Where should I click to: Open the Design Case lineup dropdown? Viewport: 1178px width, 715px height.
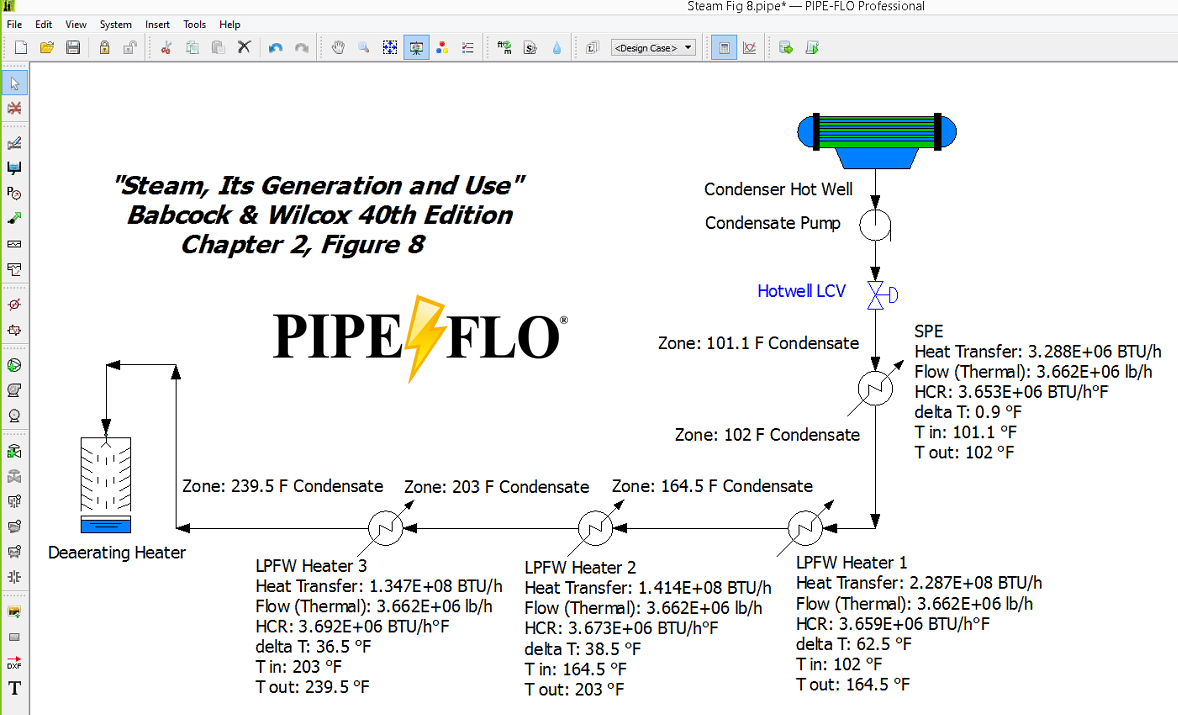tap(653, 47)
